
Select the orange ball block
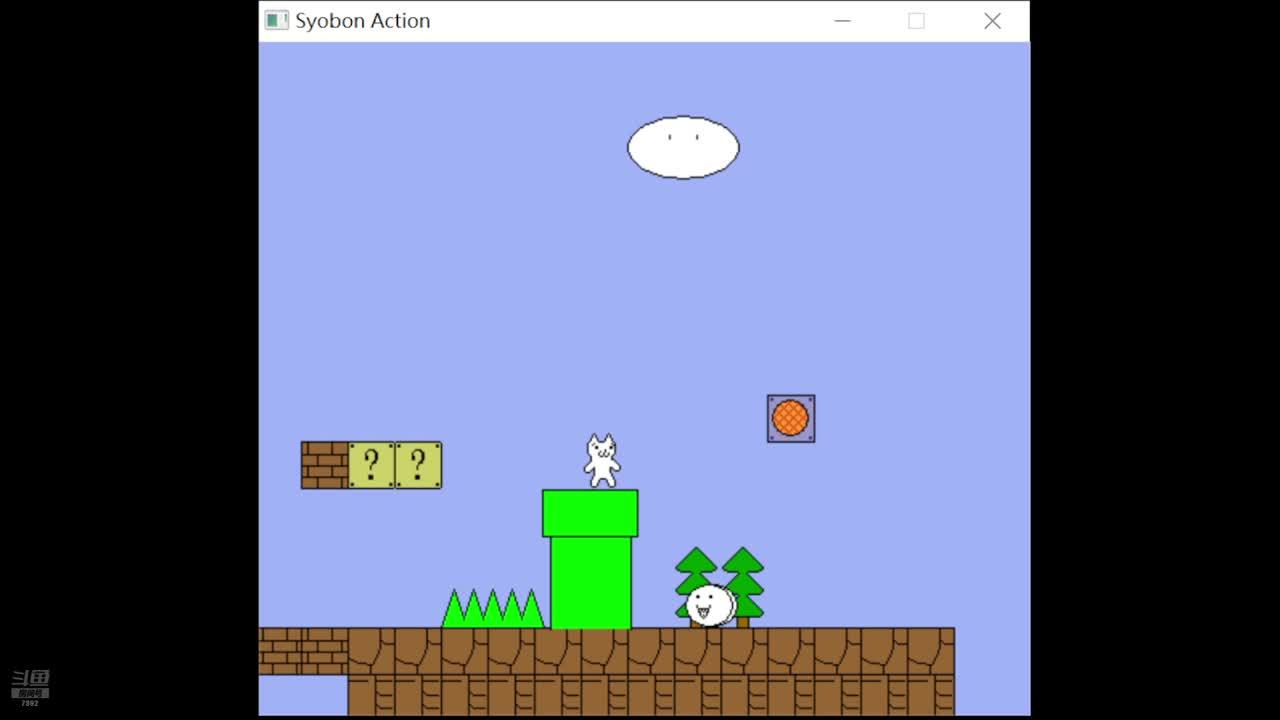[791, 418]
